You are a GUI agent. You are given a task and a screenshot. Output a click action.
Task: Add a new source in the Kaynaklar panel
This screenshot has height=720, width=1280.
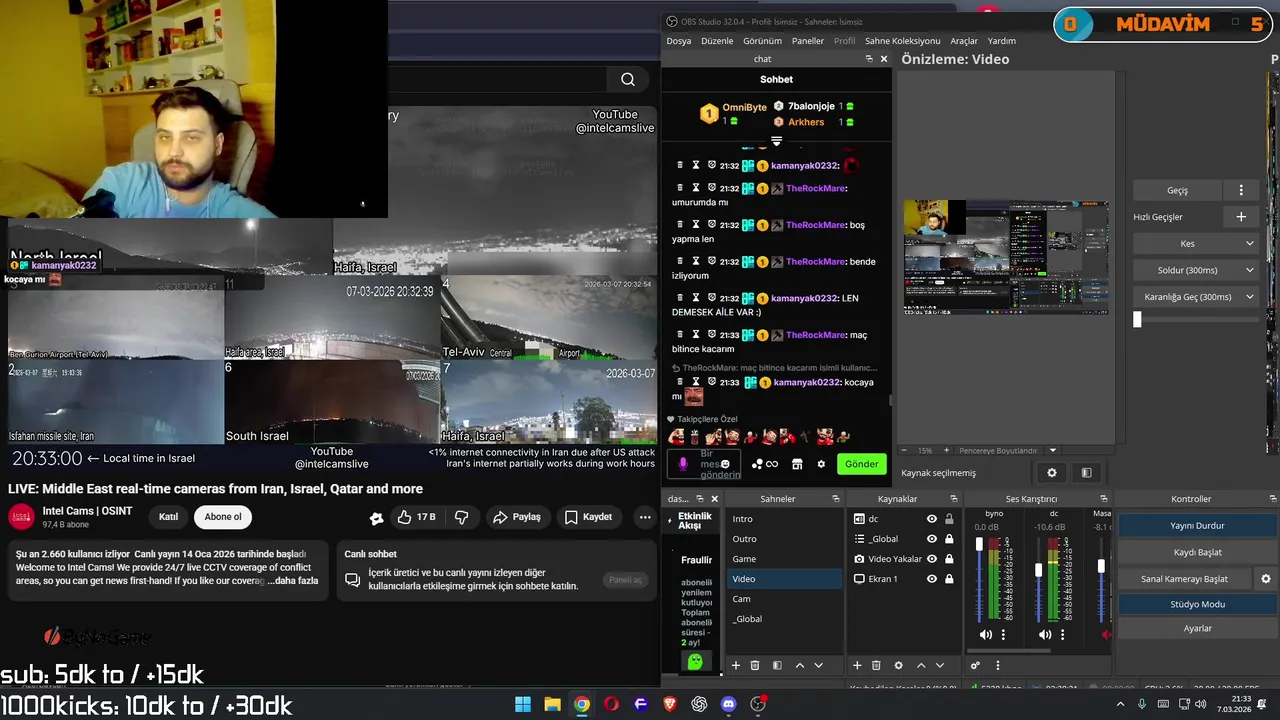click(857, 665)
